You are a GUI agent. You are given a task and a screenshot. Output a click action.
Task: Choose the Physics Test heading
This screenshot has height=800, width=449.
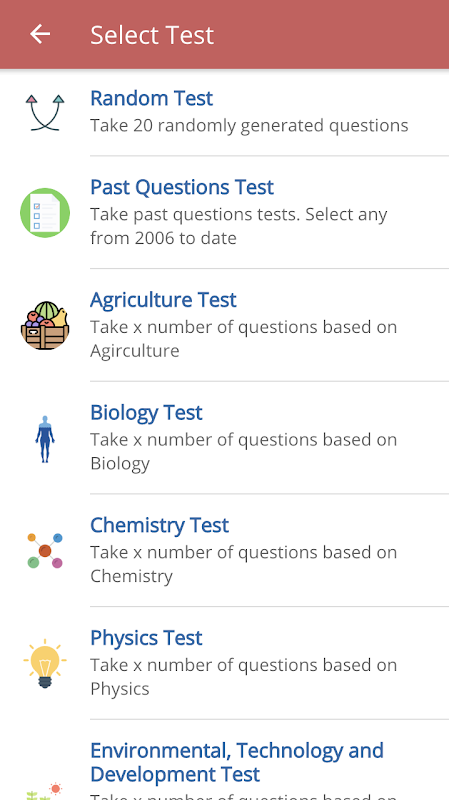[146, 638]
